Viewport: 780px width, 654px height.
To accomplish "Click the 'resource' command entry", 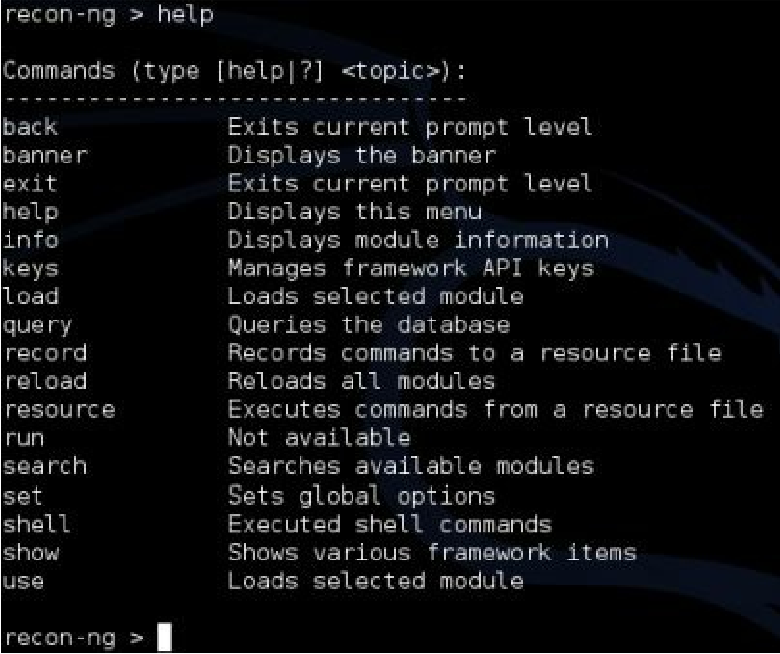I will [60, 410].
